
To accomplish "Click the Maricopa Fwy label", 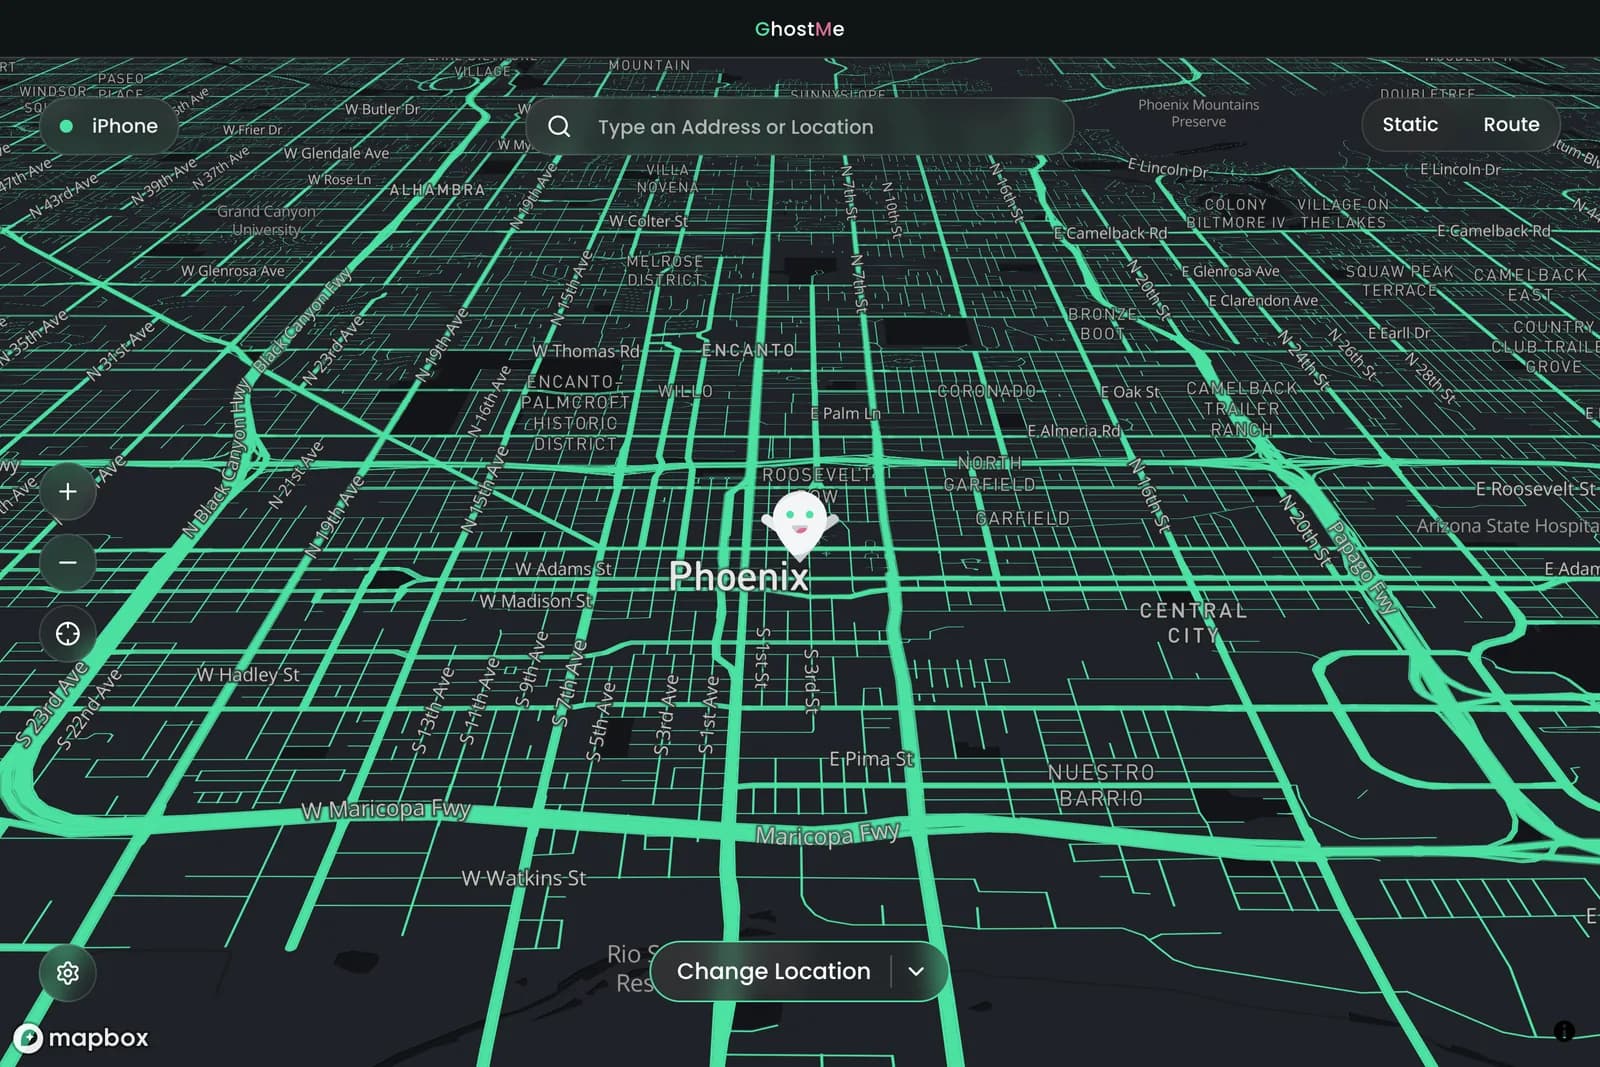I will pos(827,834).
